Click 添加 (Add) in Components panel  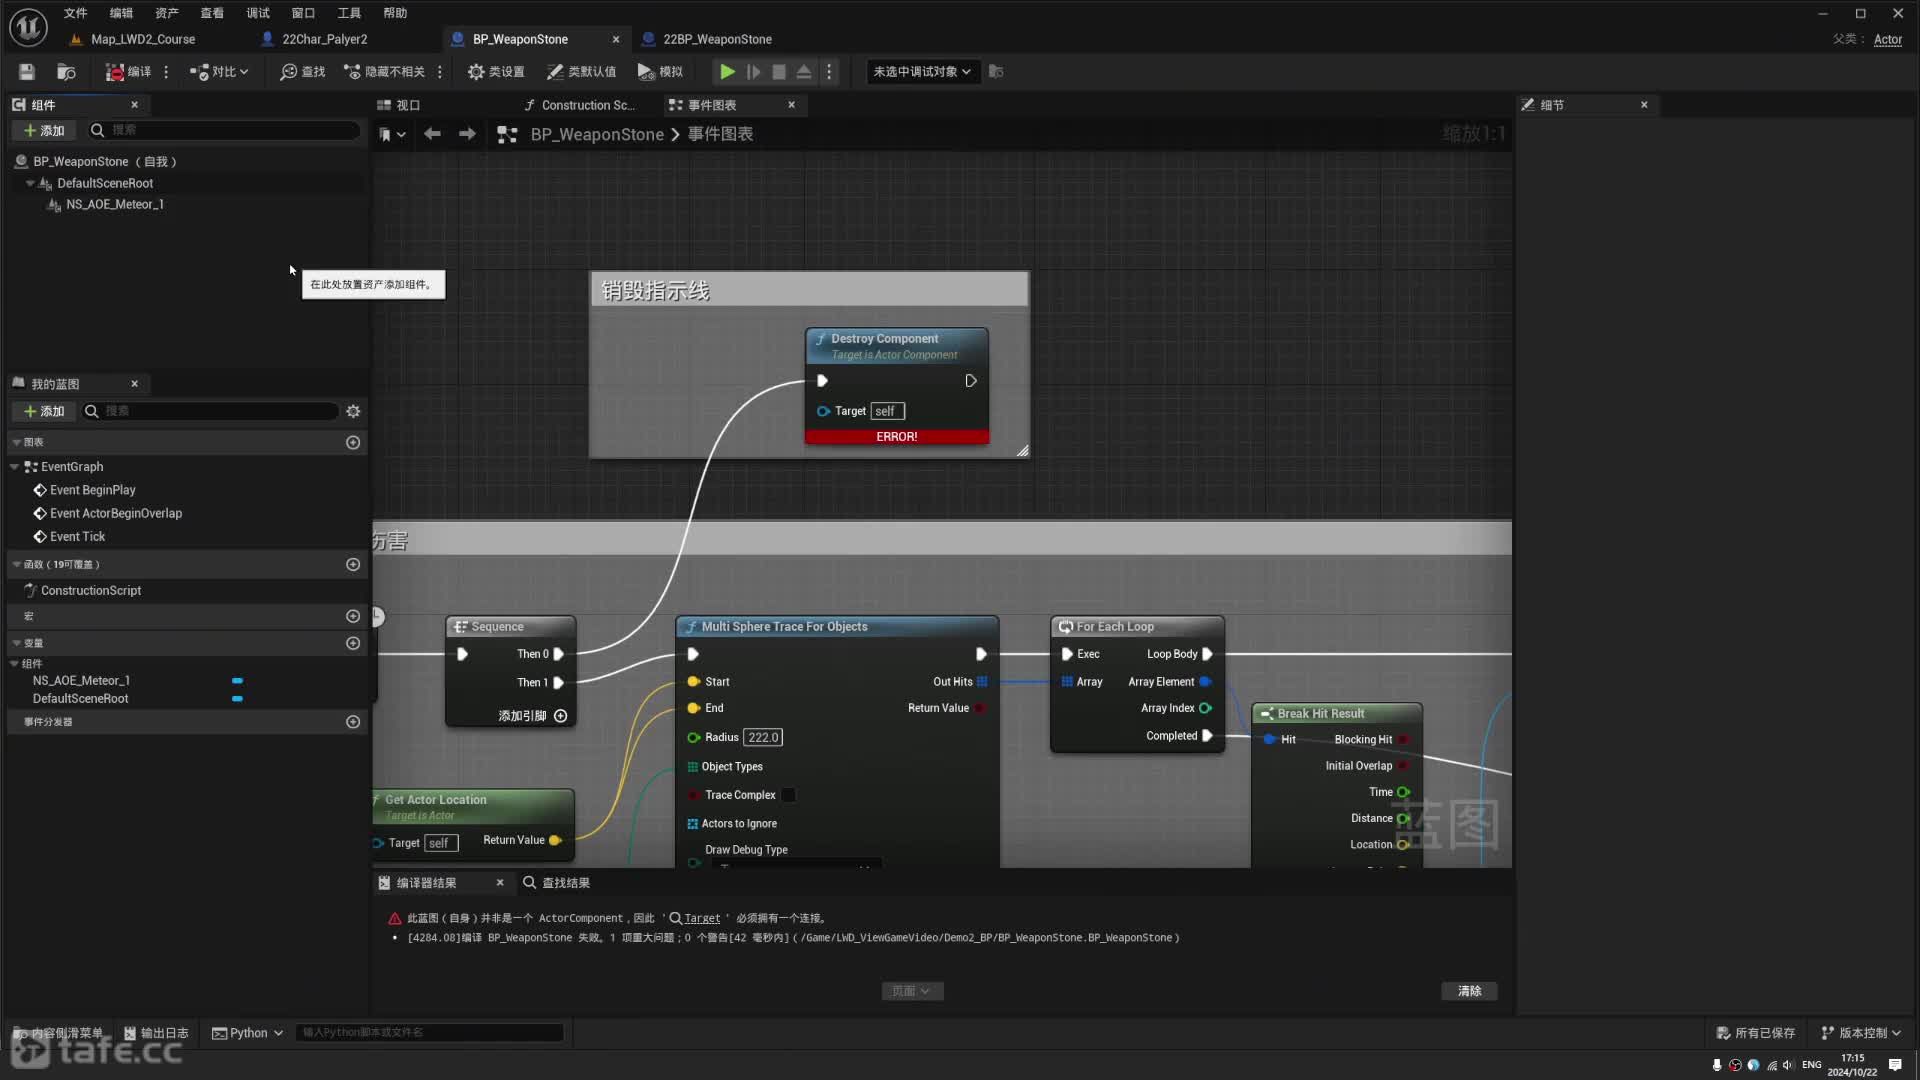tap(44, 131)
